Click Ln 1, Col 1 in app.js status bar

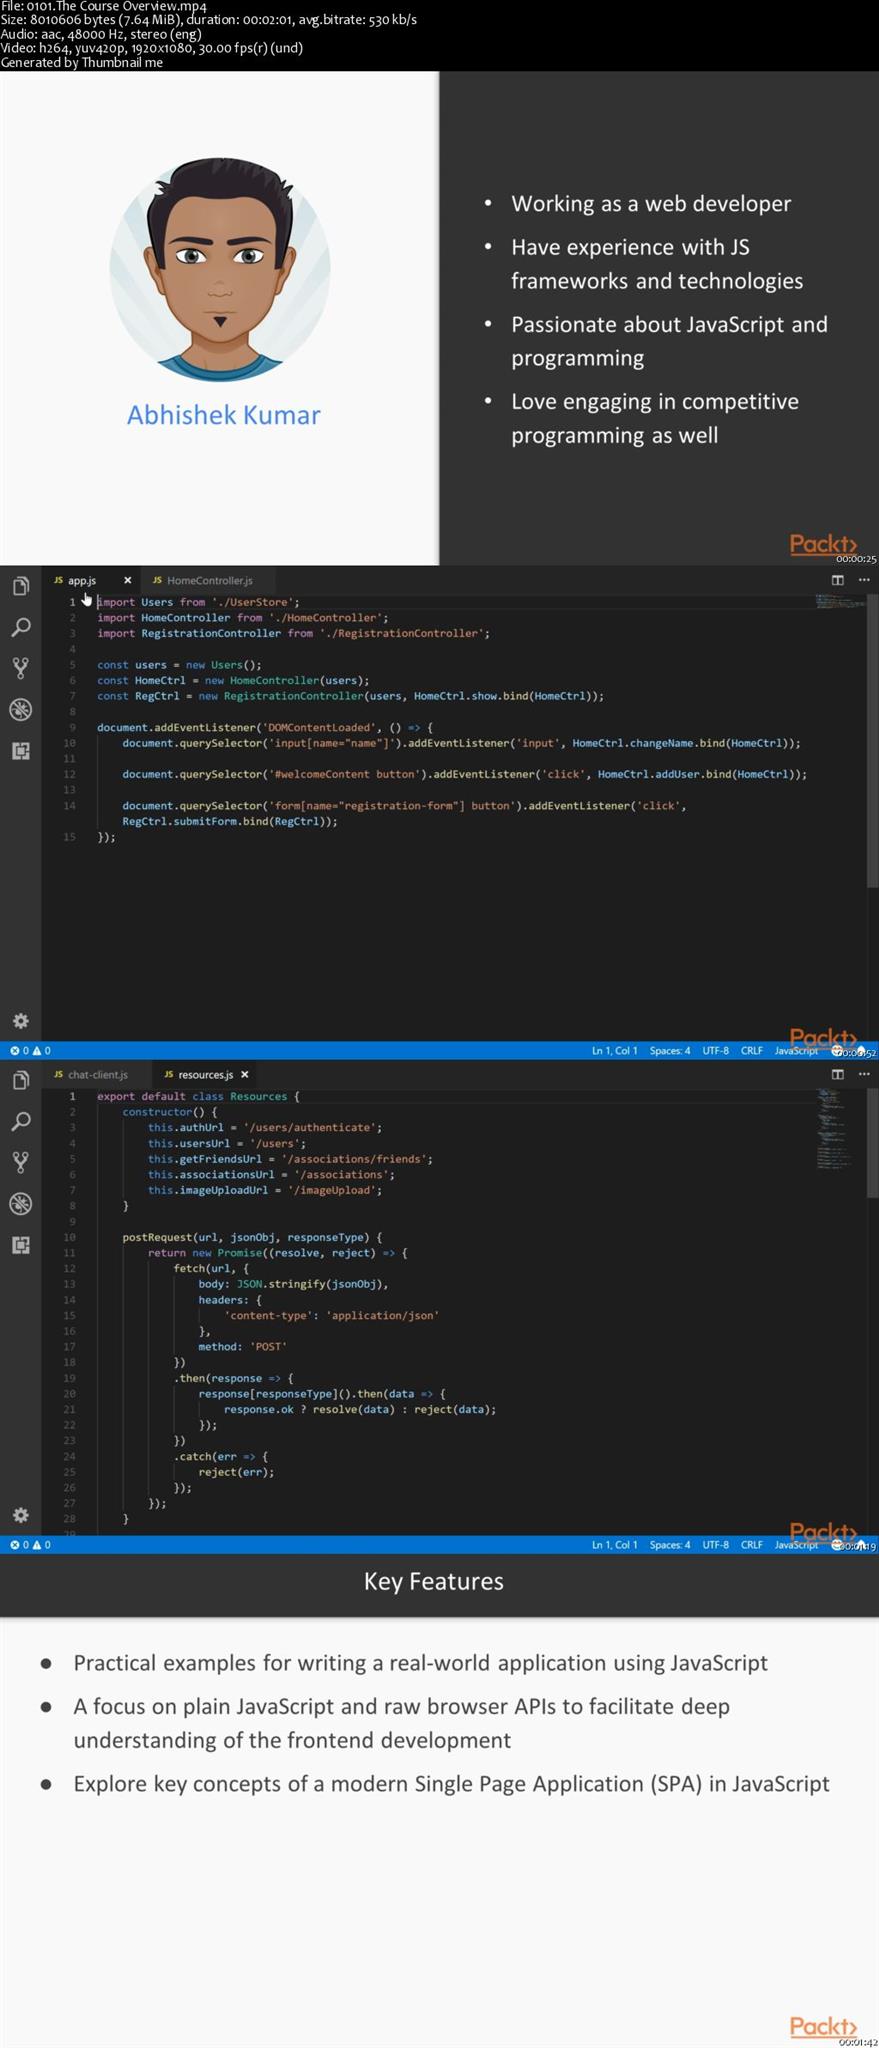614,1051
